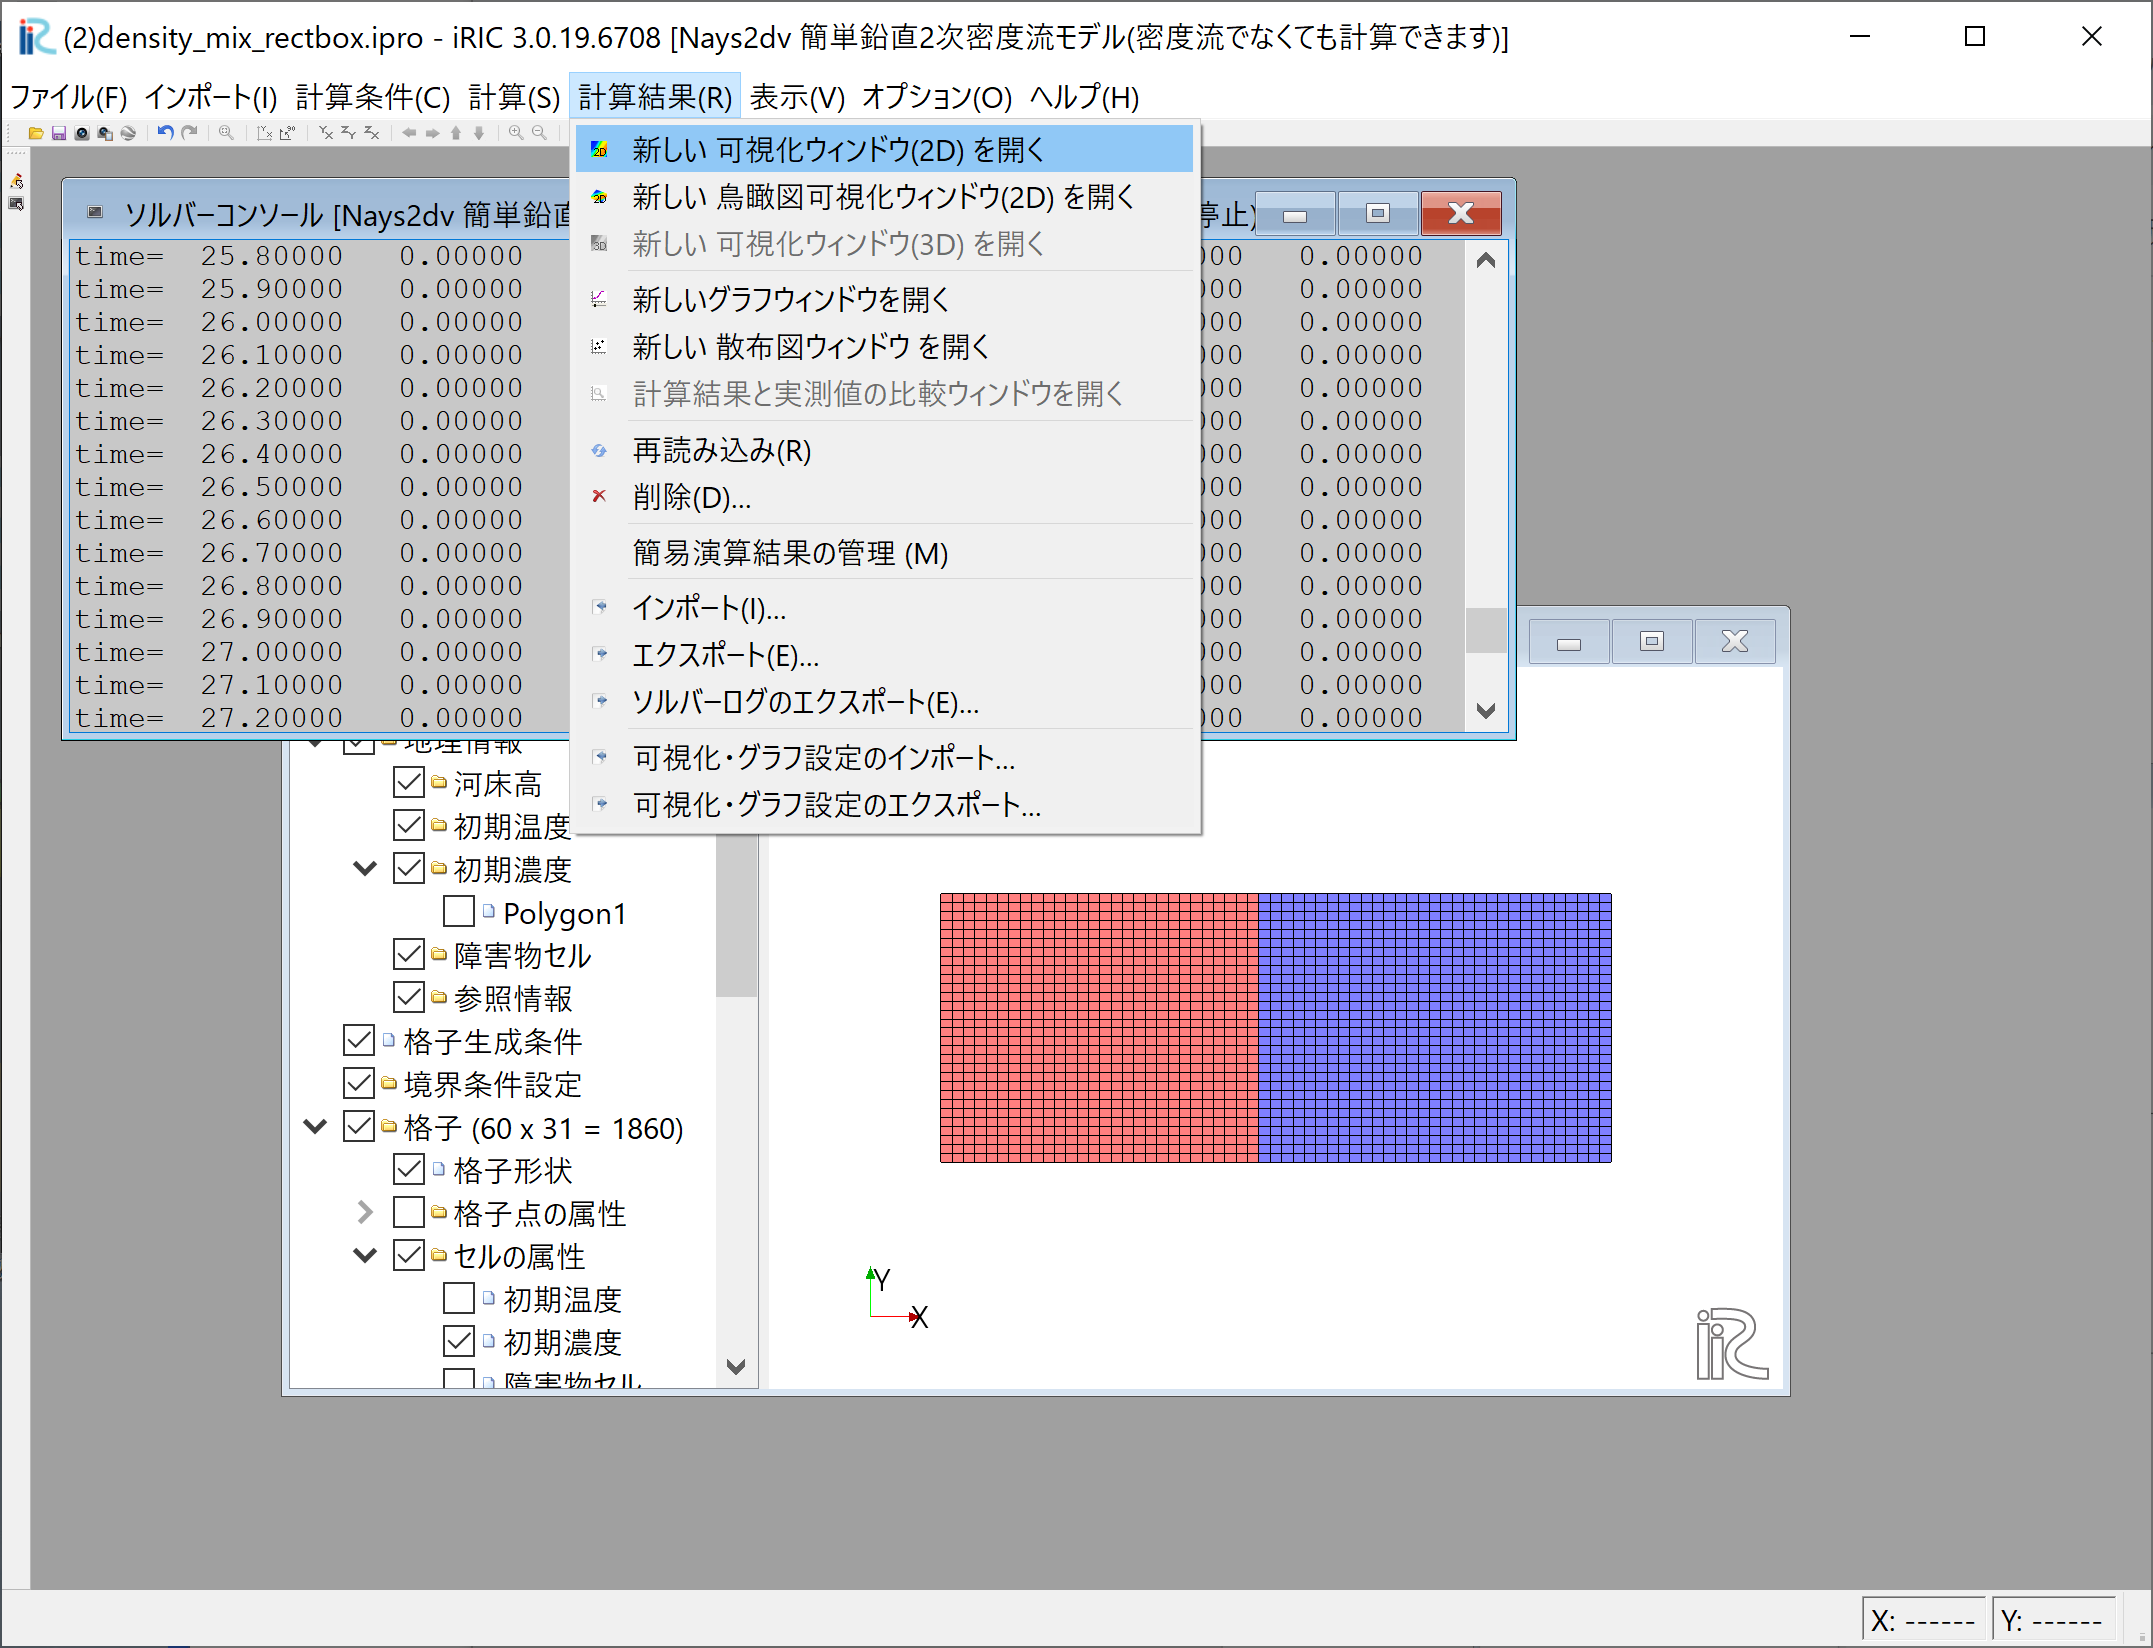Click the Zoom out magnifier icon
The width and height of the screenshot is (2153, 1648).
(x=540, y=133)
